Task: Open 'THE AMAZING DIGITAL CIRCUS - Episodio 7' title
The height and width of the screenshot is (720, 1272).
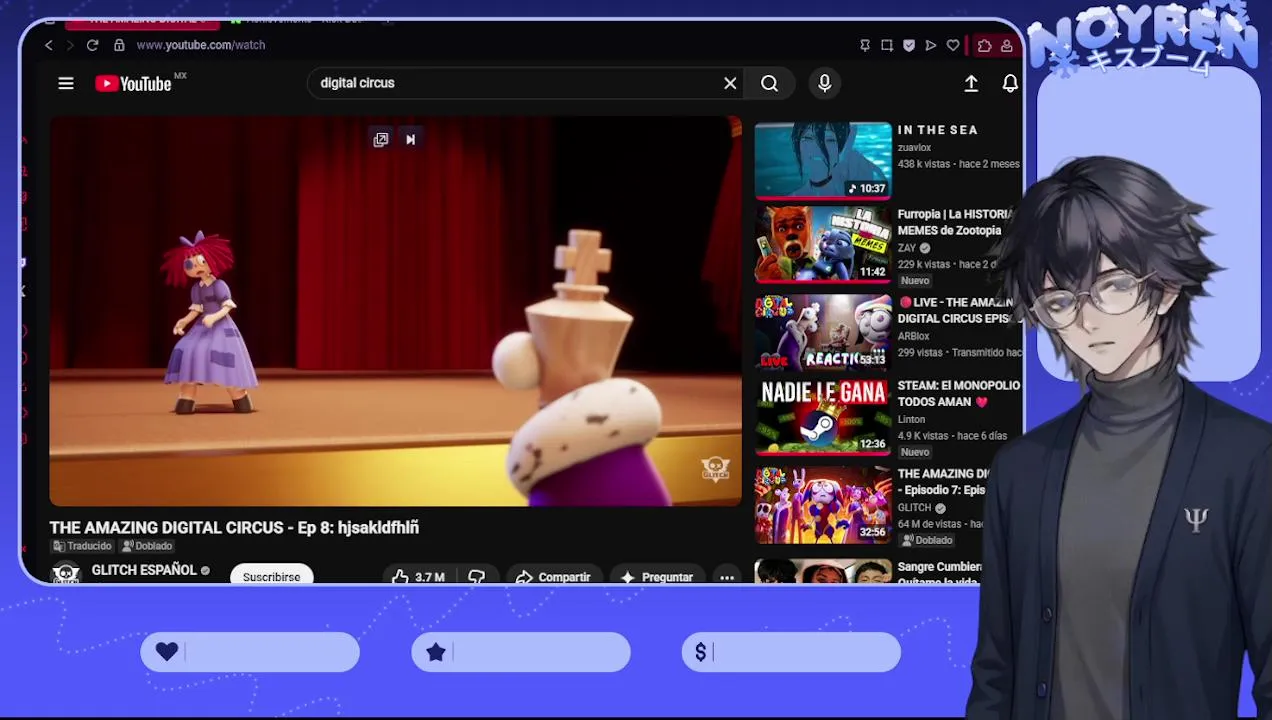Action: (942, 482)
